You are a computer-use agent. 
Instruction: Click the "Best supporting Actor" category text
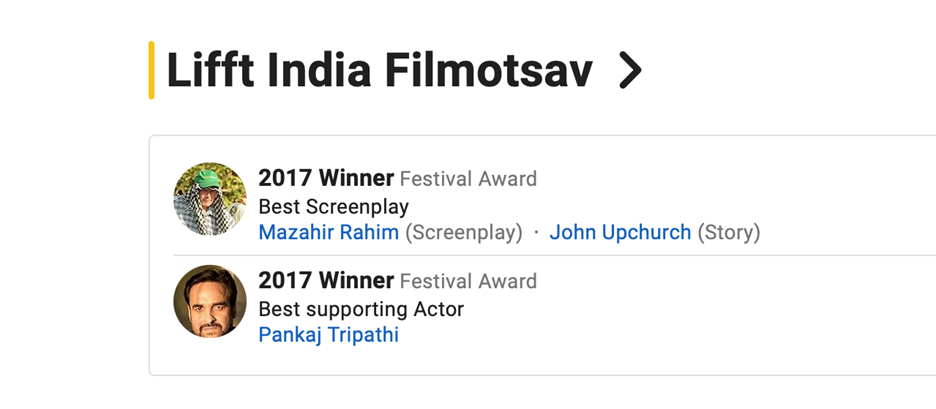pyautogui.click(x=361, y=309)
